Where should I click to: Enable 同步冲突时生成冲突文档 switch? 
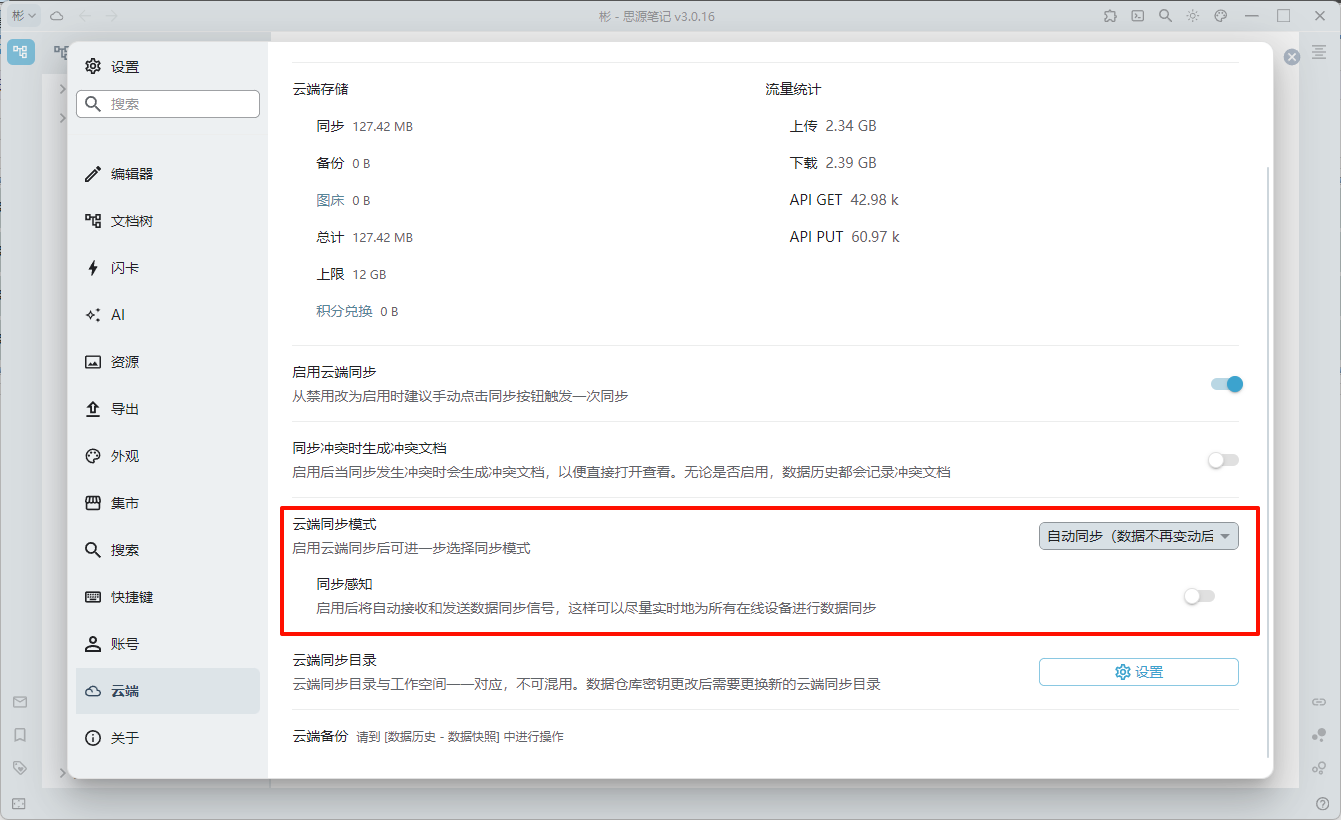(x=1223, y=460)
